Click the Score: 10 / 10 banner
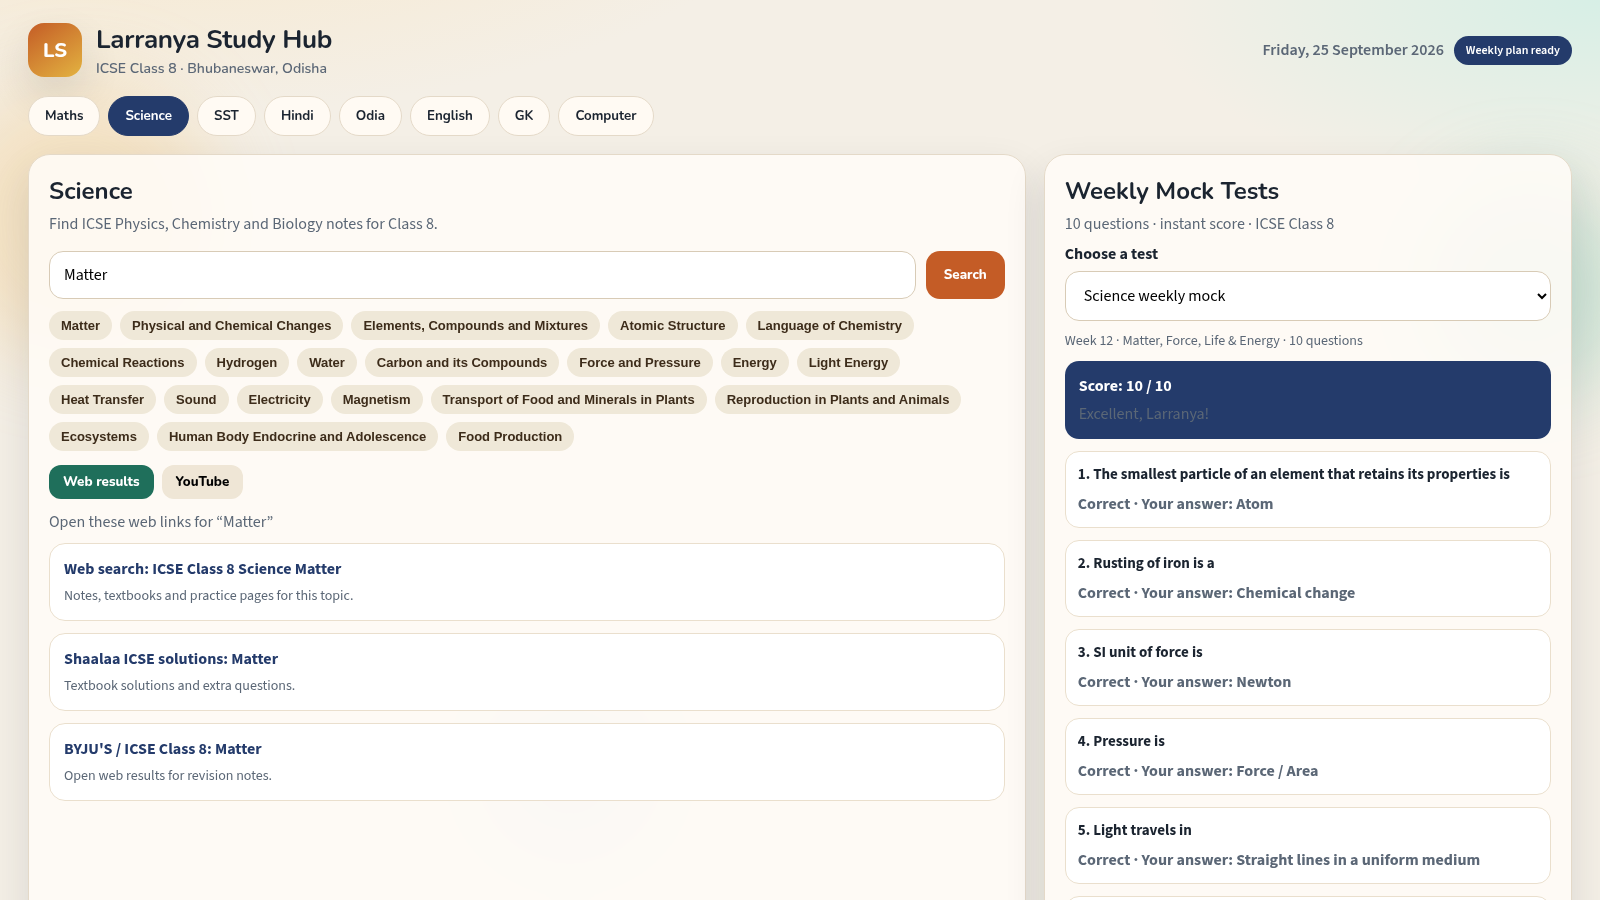Viewport: 1600px width, 900px height. [1308, 400]
